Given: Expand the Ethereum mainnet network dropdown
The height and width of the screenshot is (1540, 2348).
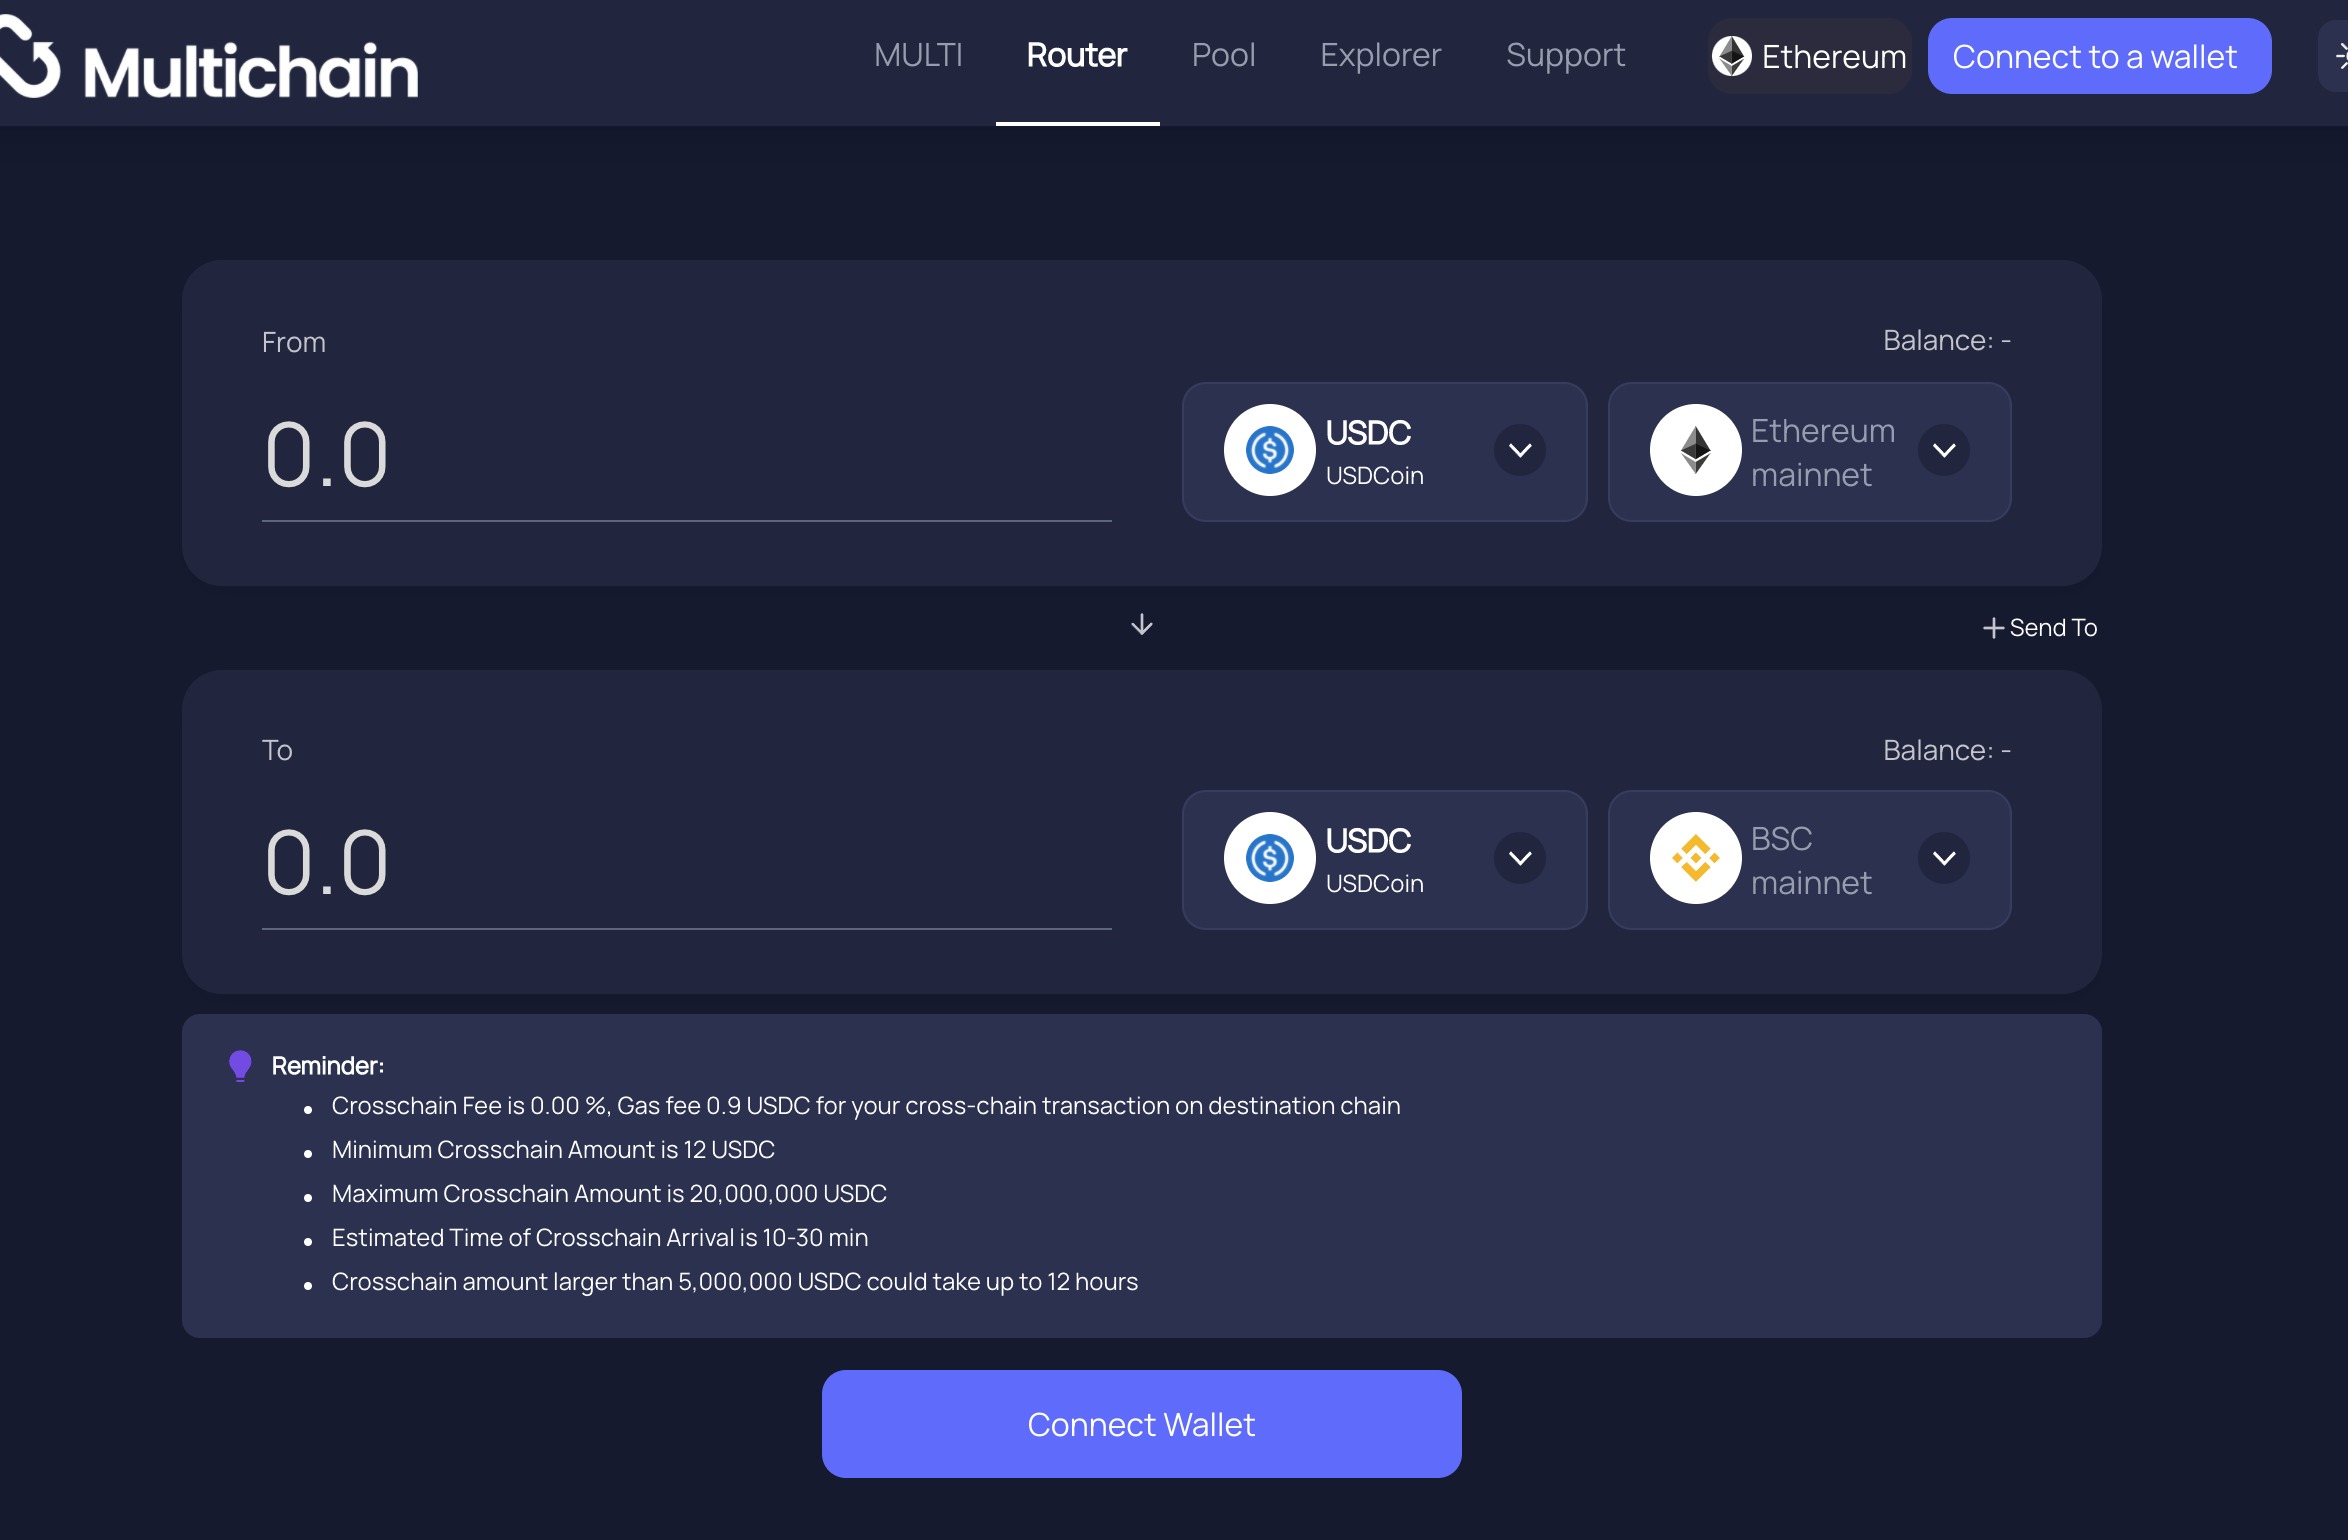Looking at the screenshot, I should pyautogui.click(x=1944, y=450).
